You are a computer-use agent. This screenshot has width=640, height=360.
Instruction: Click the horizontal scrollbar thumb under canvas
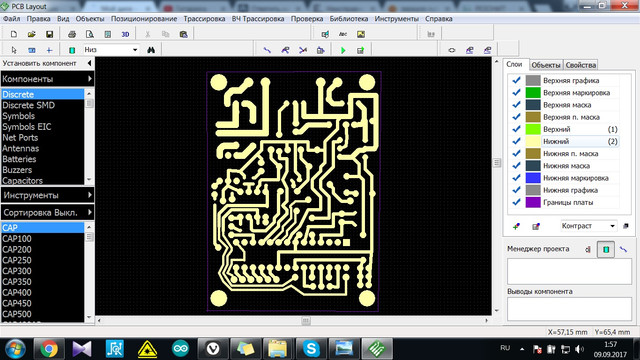(x=306, y=321)
